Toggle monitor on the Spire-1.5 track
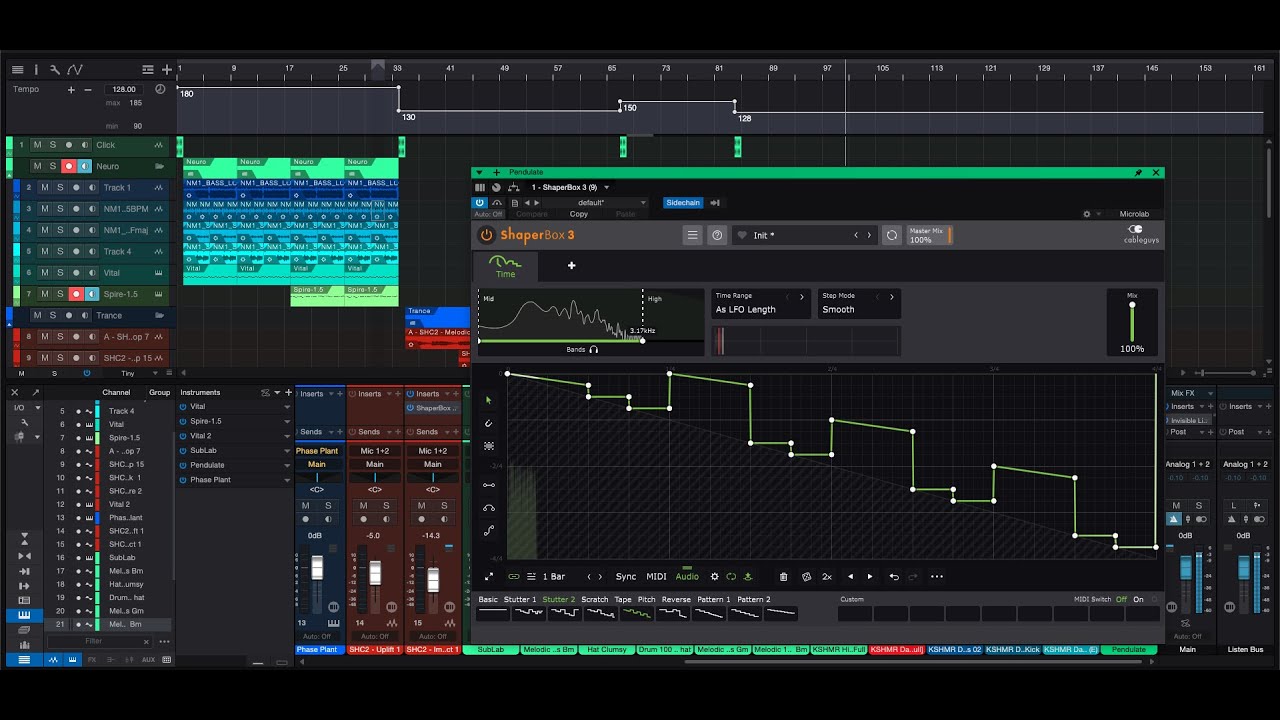 coord(91,294)
